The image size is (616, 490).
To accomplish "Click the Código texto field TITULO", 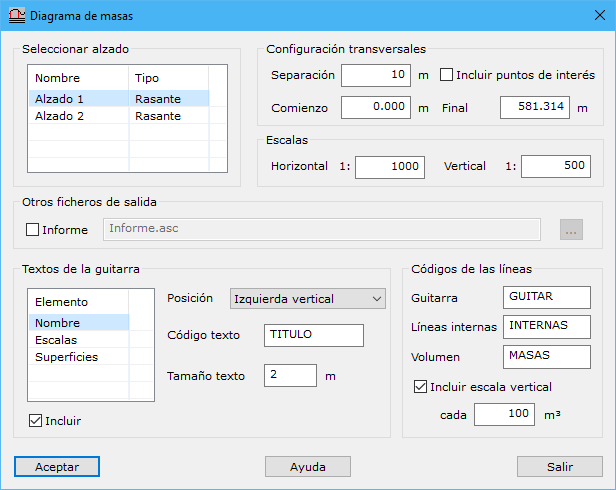I will tap(314, 335).
